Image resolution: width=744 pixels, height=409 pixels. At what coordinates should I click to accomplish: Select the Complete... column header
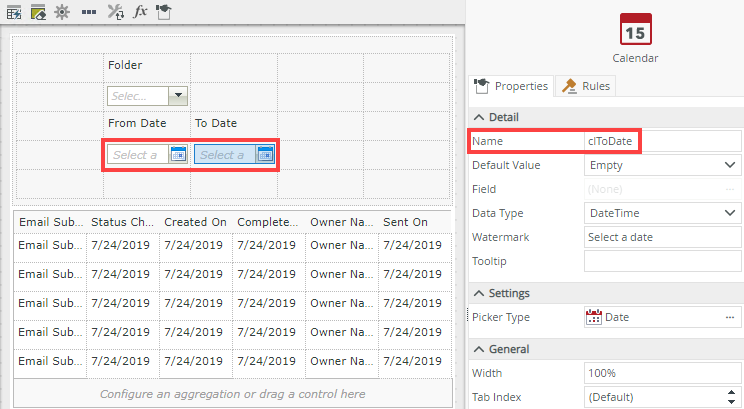click(x=268, y=222)
